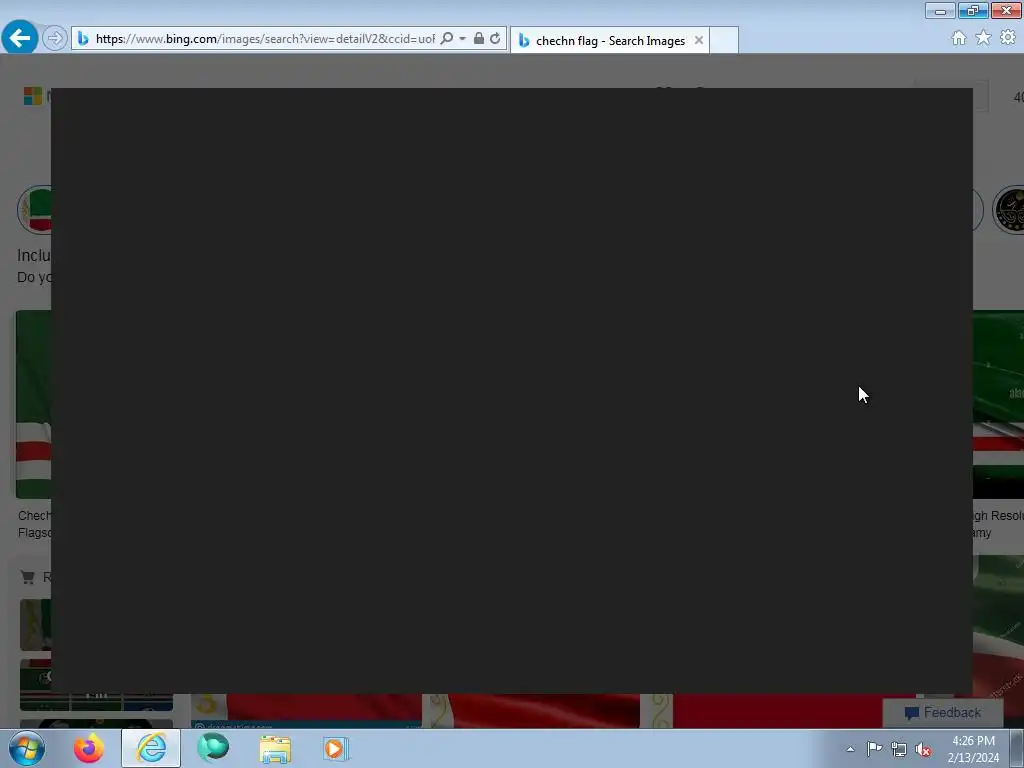1024x768 pixels.
Task: Open the Windows Start menu
Action: (x=26, y=748)
